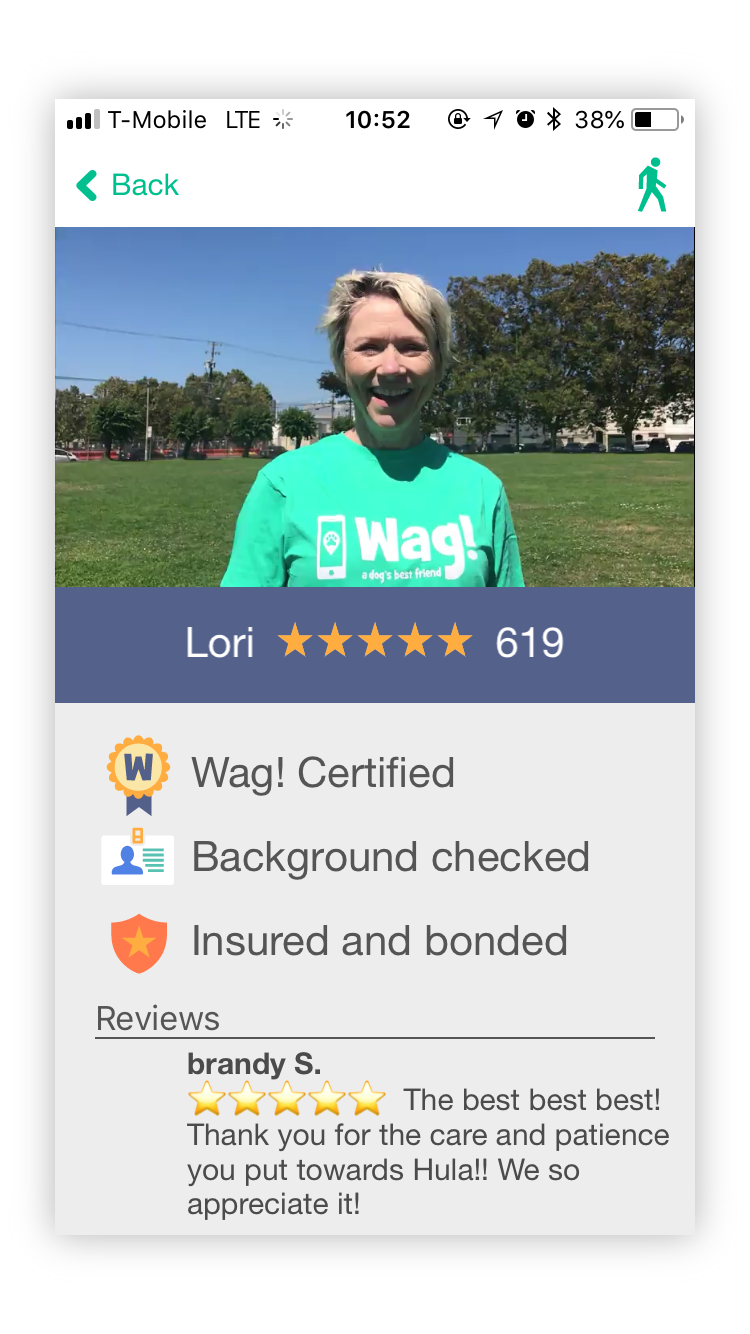Select the Wag! Certified text
The width and height of the screenshot is (750, 1334).
click(x=323, y=773)
